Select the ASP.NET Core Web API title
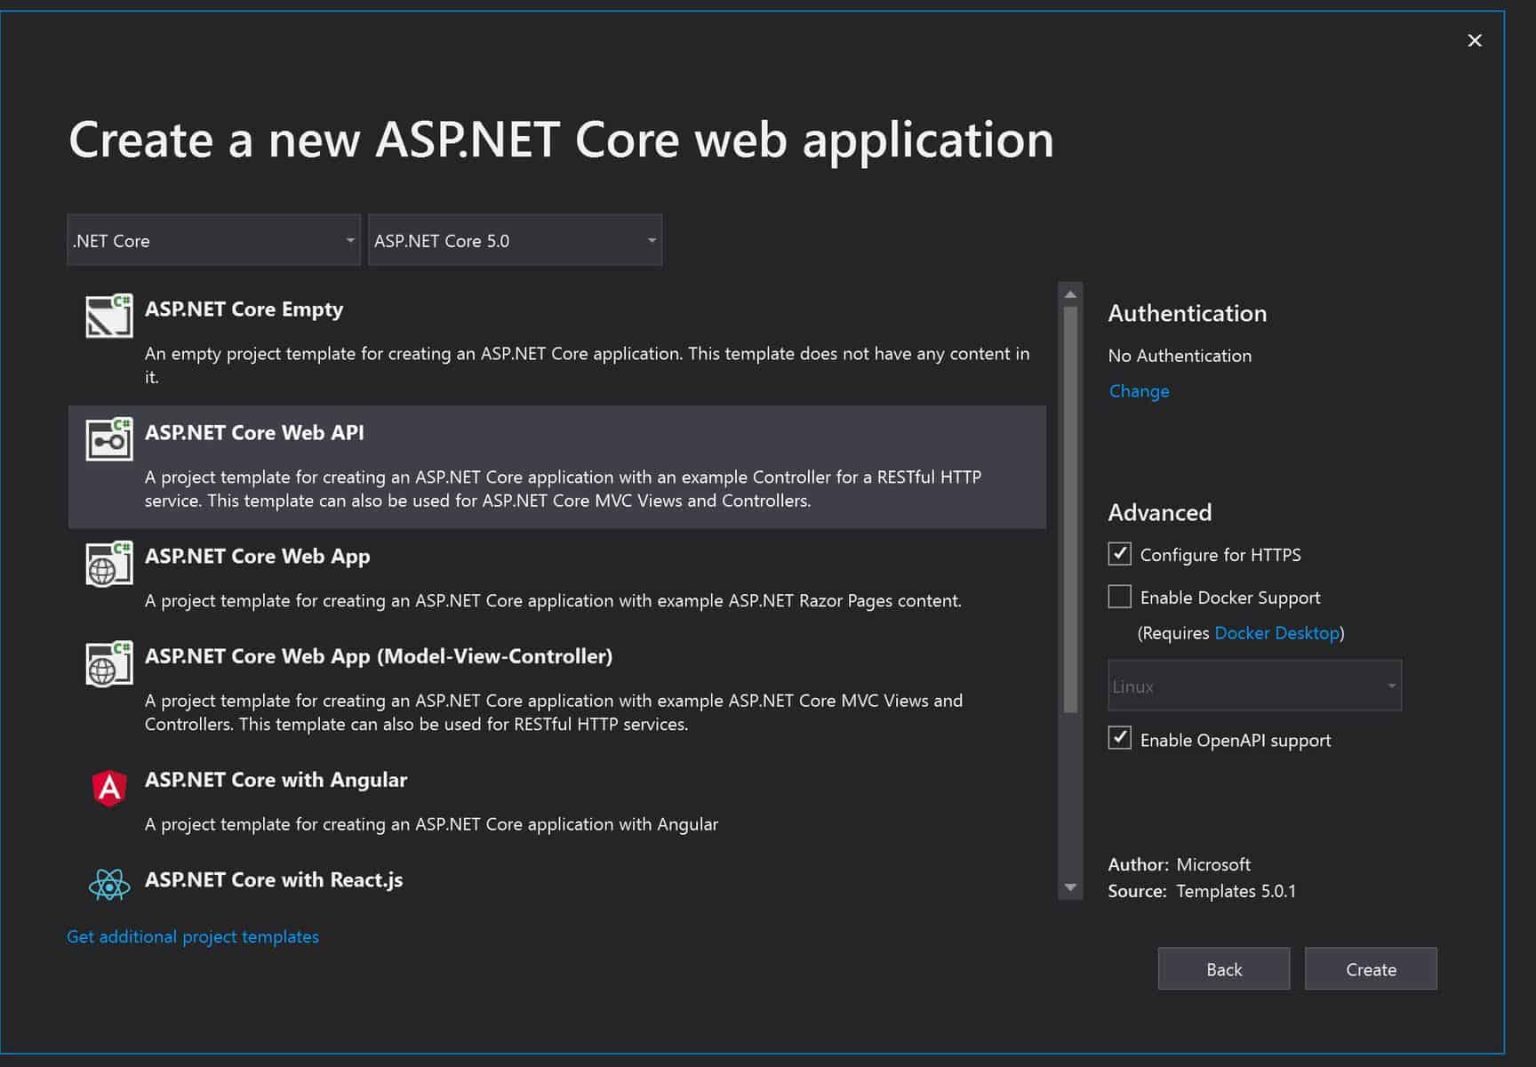Image resolution: width=1536 pixels, height=1067 pixels. click(254, 432)
